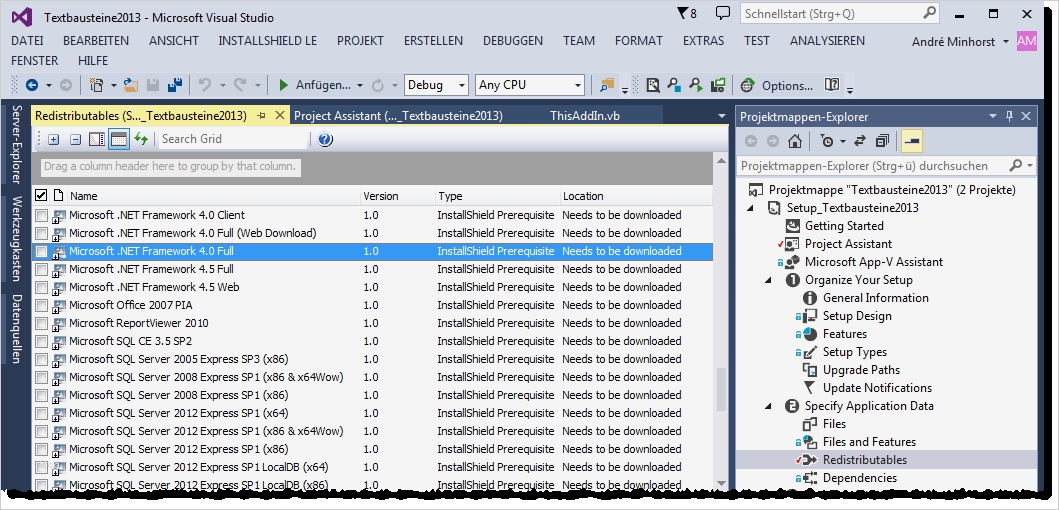Image resolution: width=1059 pixels, height=510 pixels.
Task: Click the expand-all plus icon in grid toolbar
Action: click(x=54, y=139)
